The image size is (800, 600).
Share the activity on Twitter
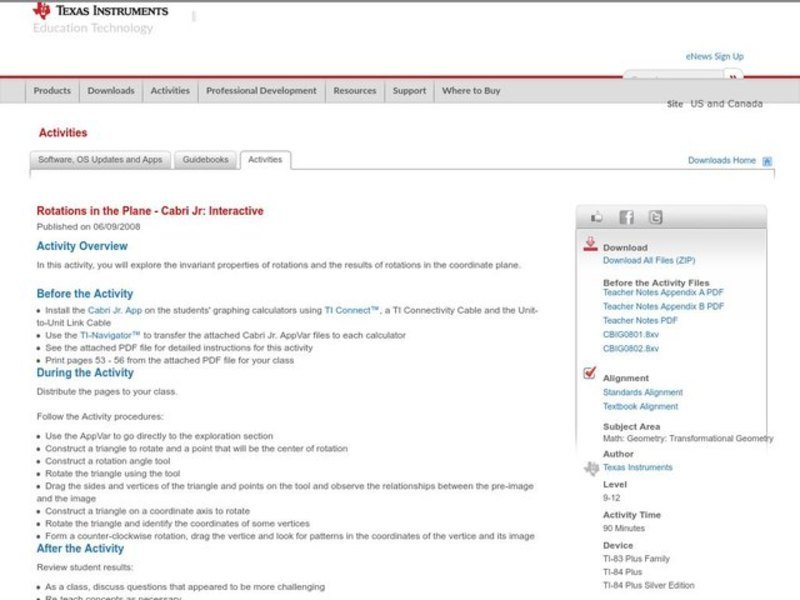tap(655, 217)
